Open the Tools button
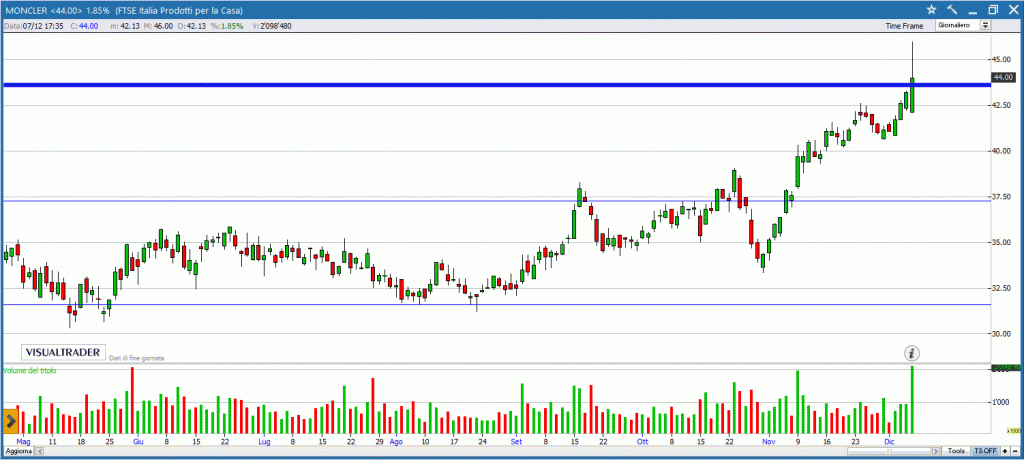 click(x=956, y=451)
